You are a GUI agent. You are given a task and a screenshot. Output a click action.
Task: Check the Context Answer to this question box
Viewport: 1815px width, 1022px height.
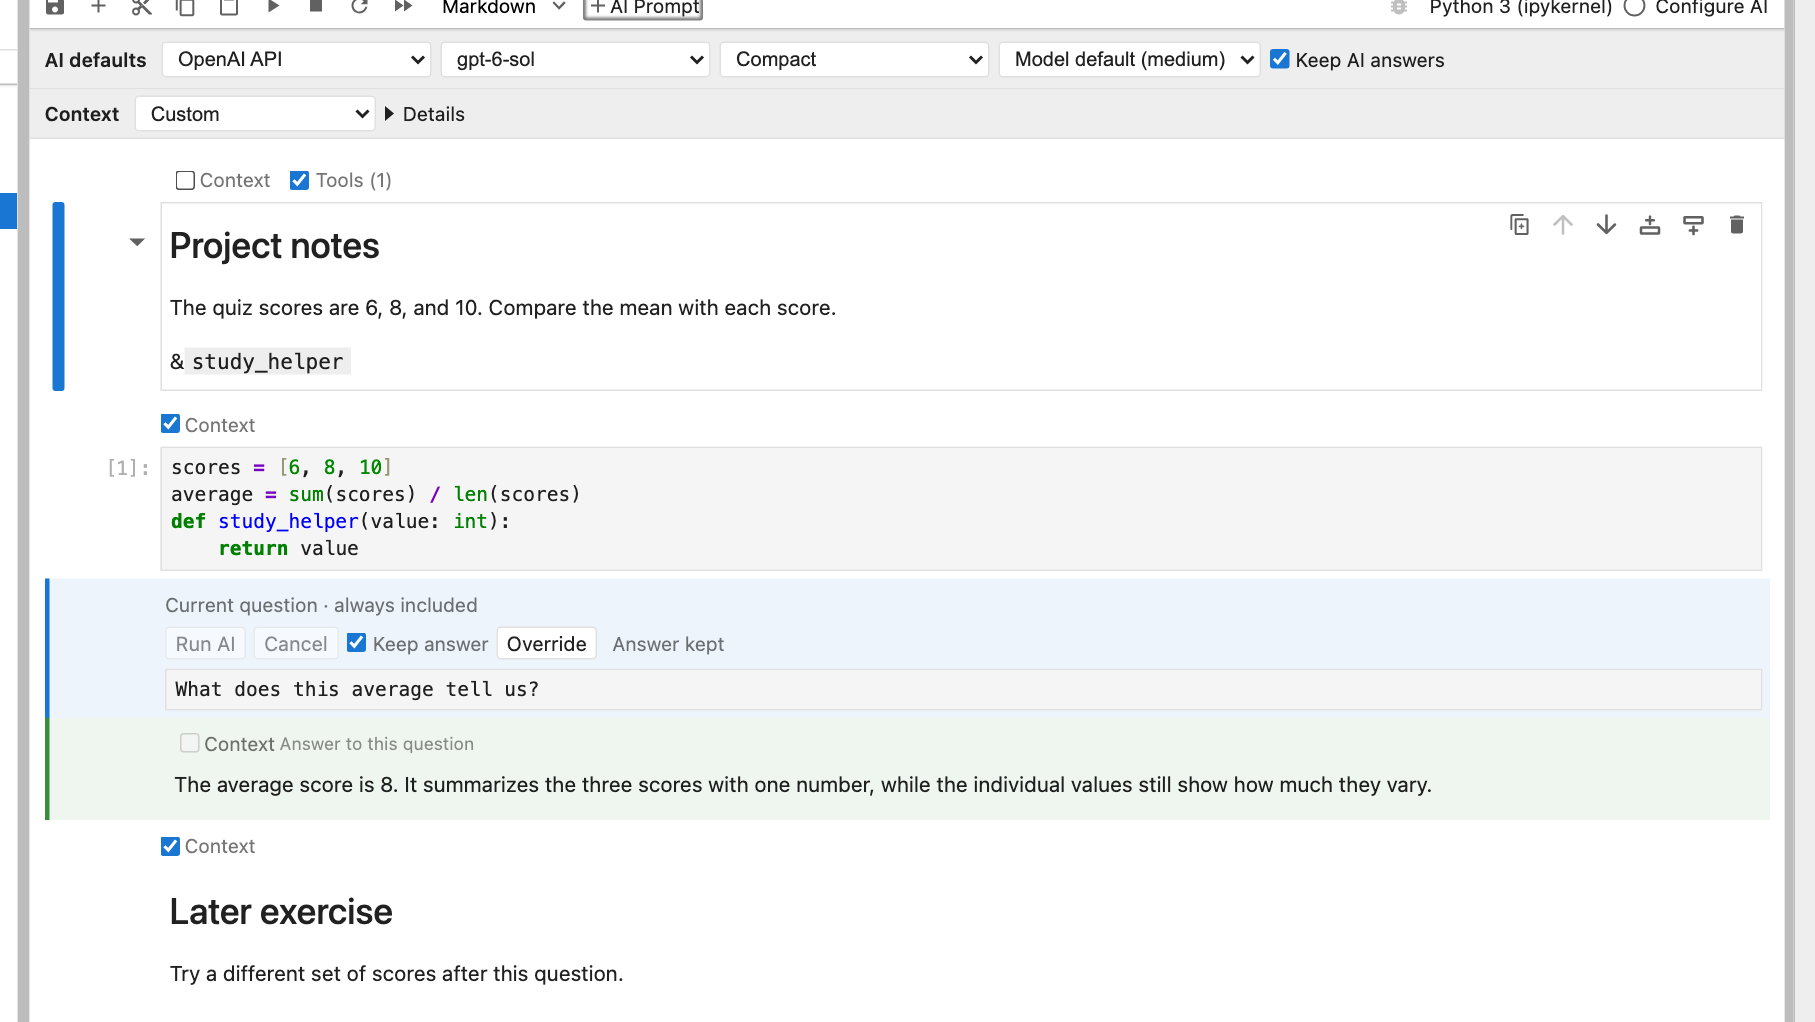(x=190, y=743)
